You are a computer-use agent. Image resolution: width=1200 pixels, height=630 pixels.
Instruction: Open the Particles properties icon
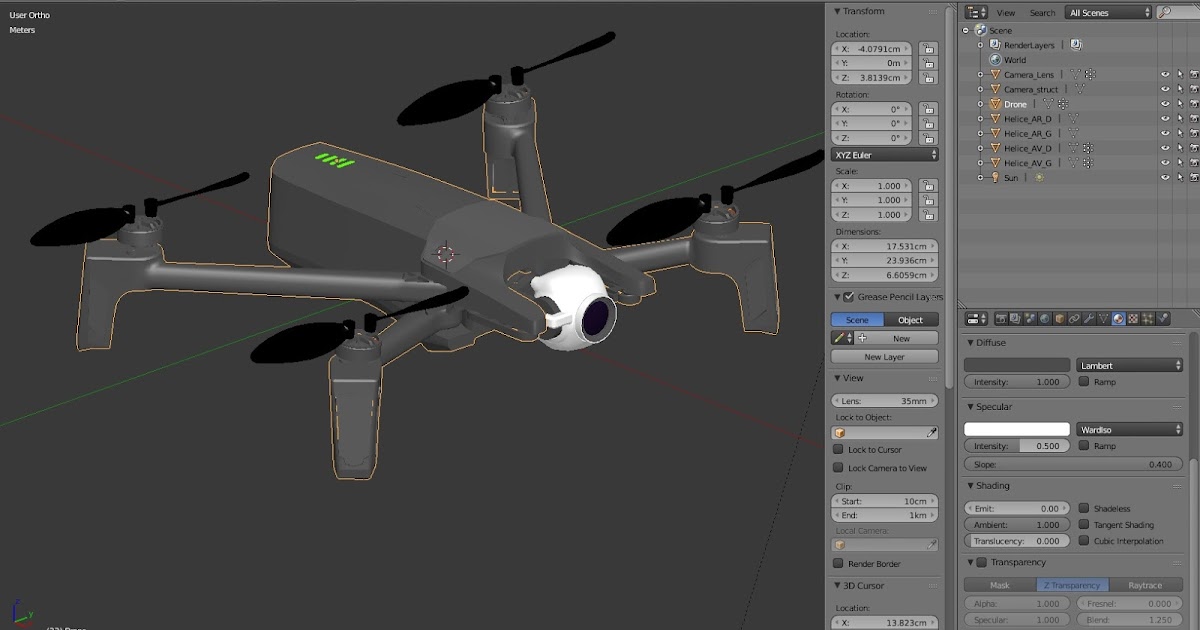[1146, 318]
